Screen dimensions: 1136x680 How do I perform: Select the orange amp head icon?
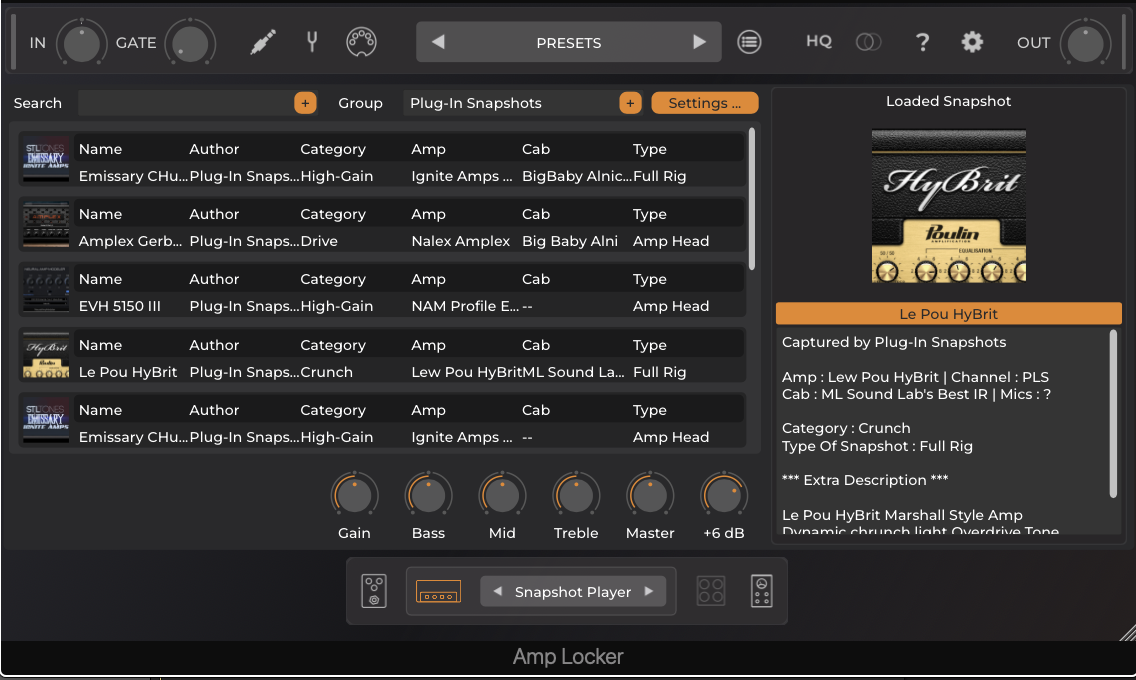tap(438, 592)
